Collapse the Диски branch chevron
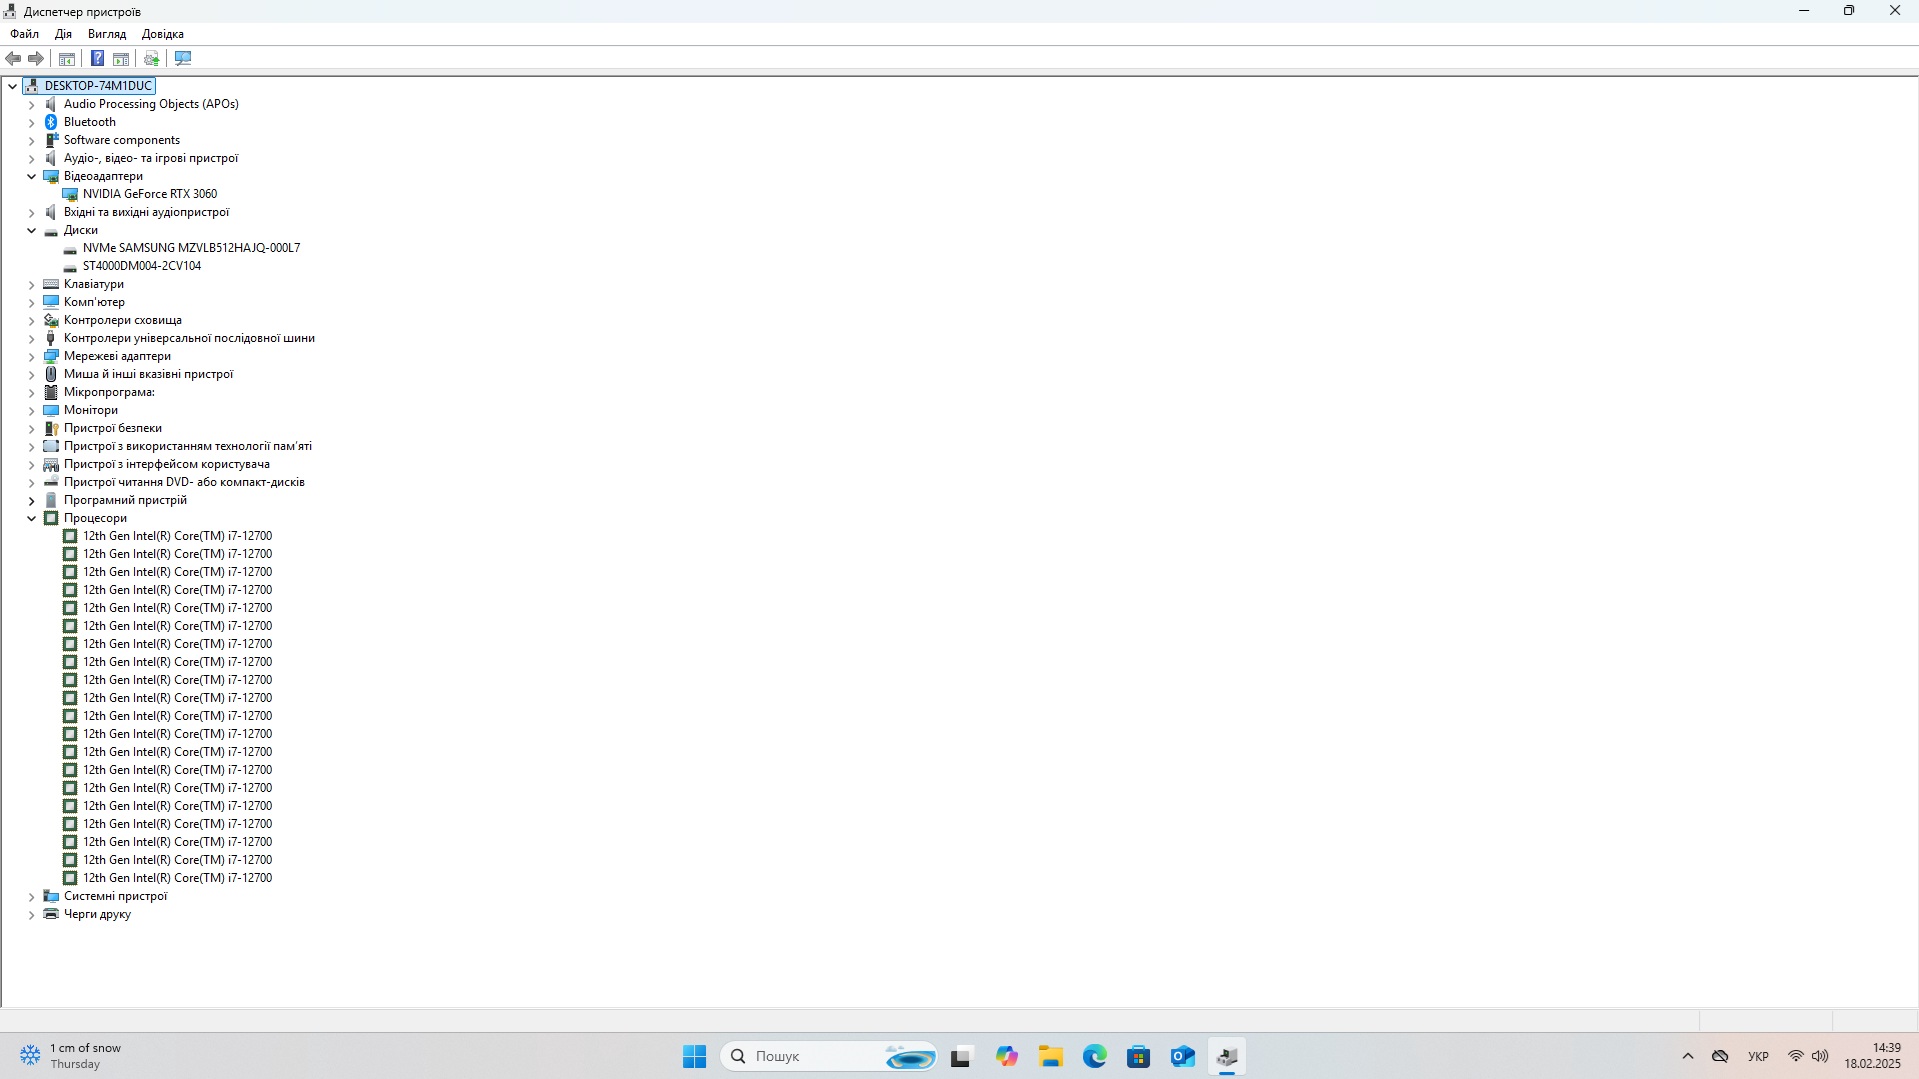The image size is (1919, 1079). (32, 230)
